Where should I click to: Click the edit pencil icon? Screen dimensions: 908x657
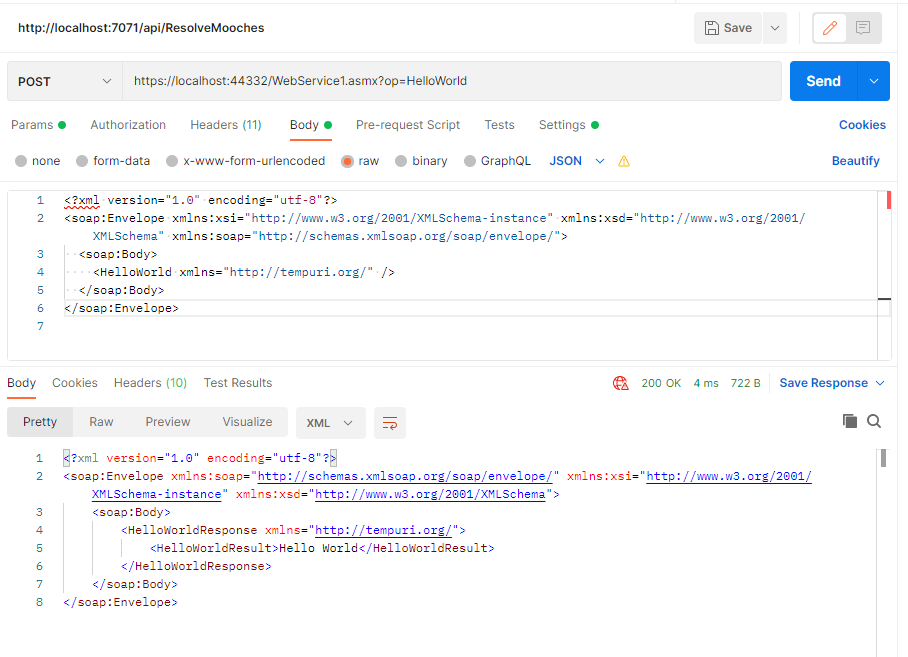829,28
